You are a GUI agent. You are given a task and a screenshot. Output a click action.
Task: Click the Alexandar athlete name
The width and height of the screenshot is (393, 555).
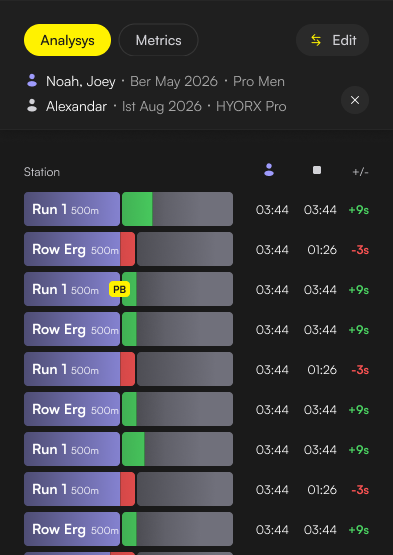click(76, 106)
